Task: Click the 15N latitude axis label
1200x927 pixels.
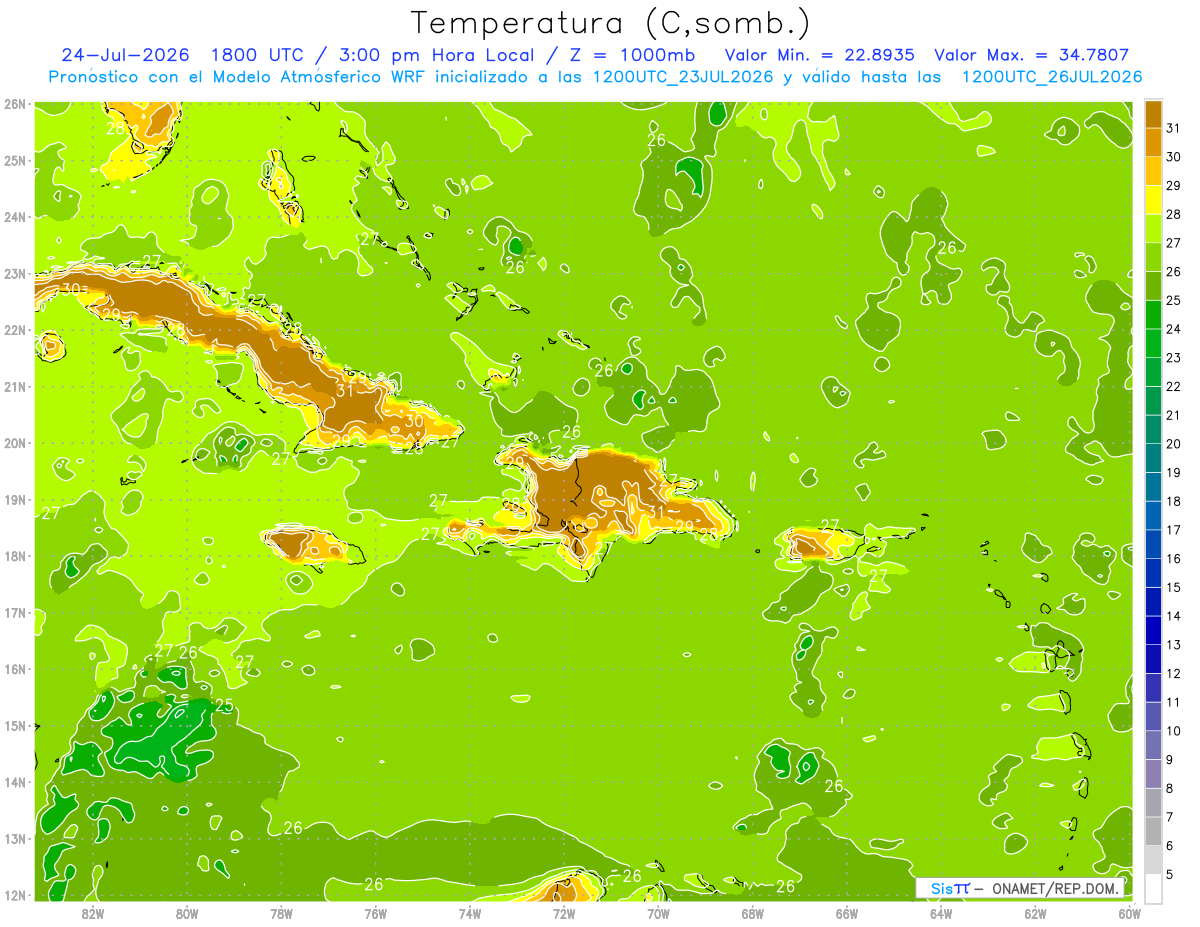Action: (x=16, y=725)
